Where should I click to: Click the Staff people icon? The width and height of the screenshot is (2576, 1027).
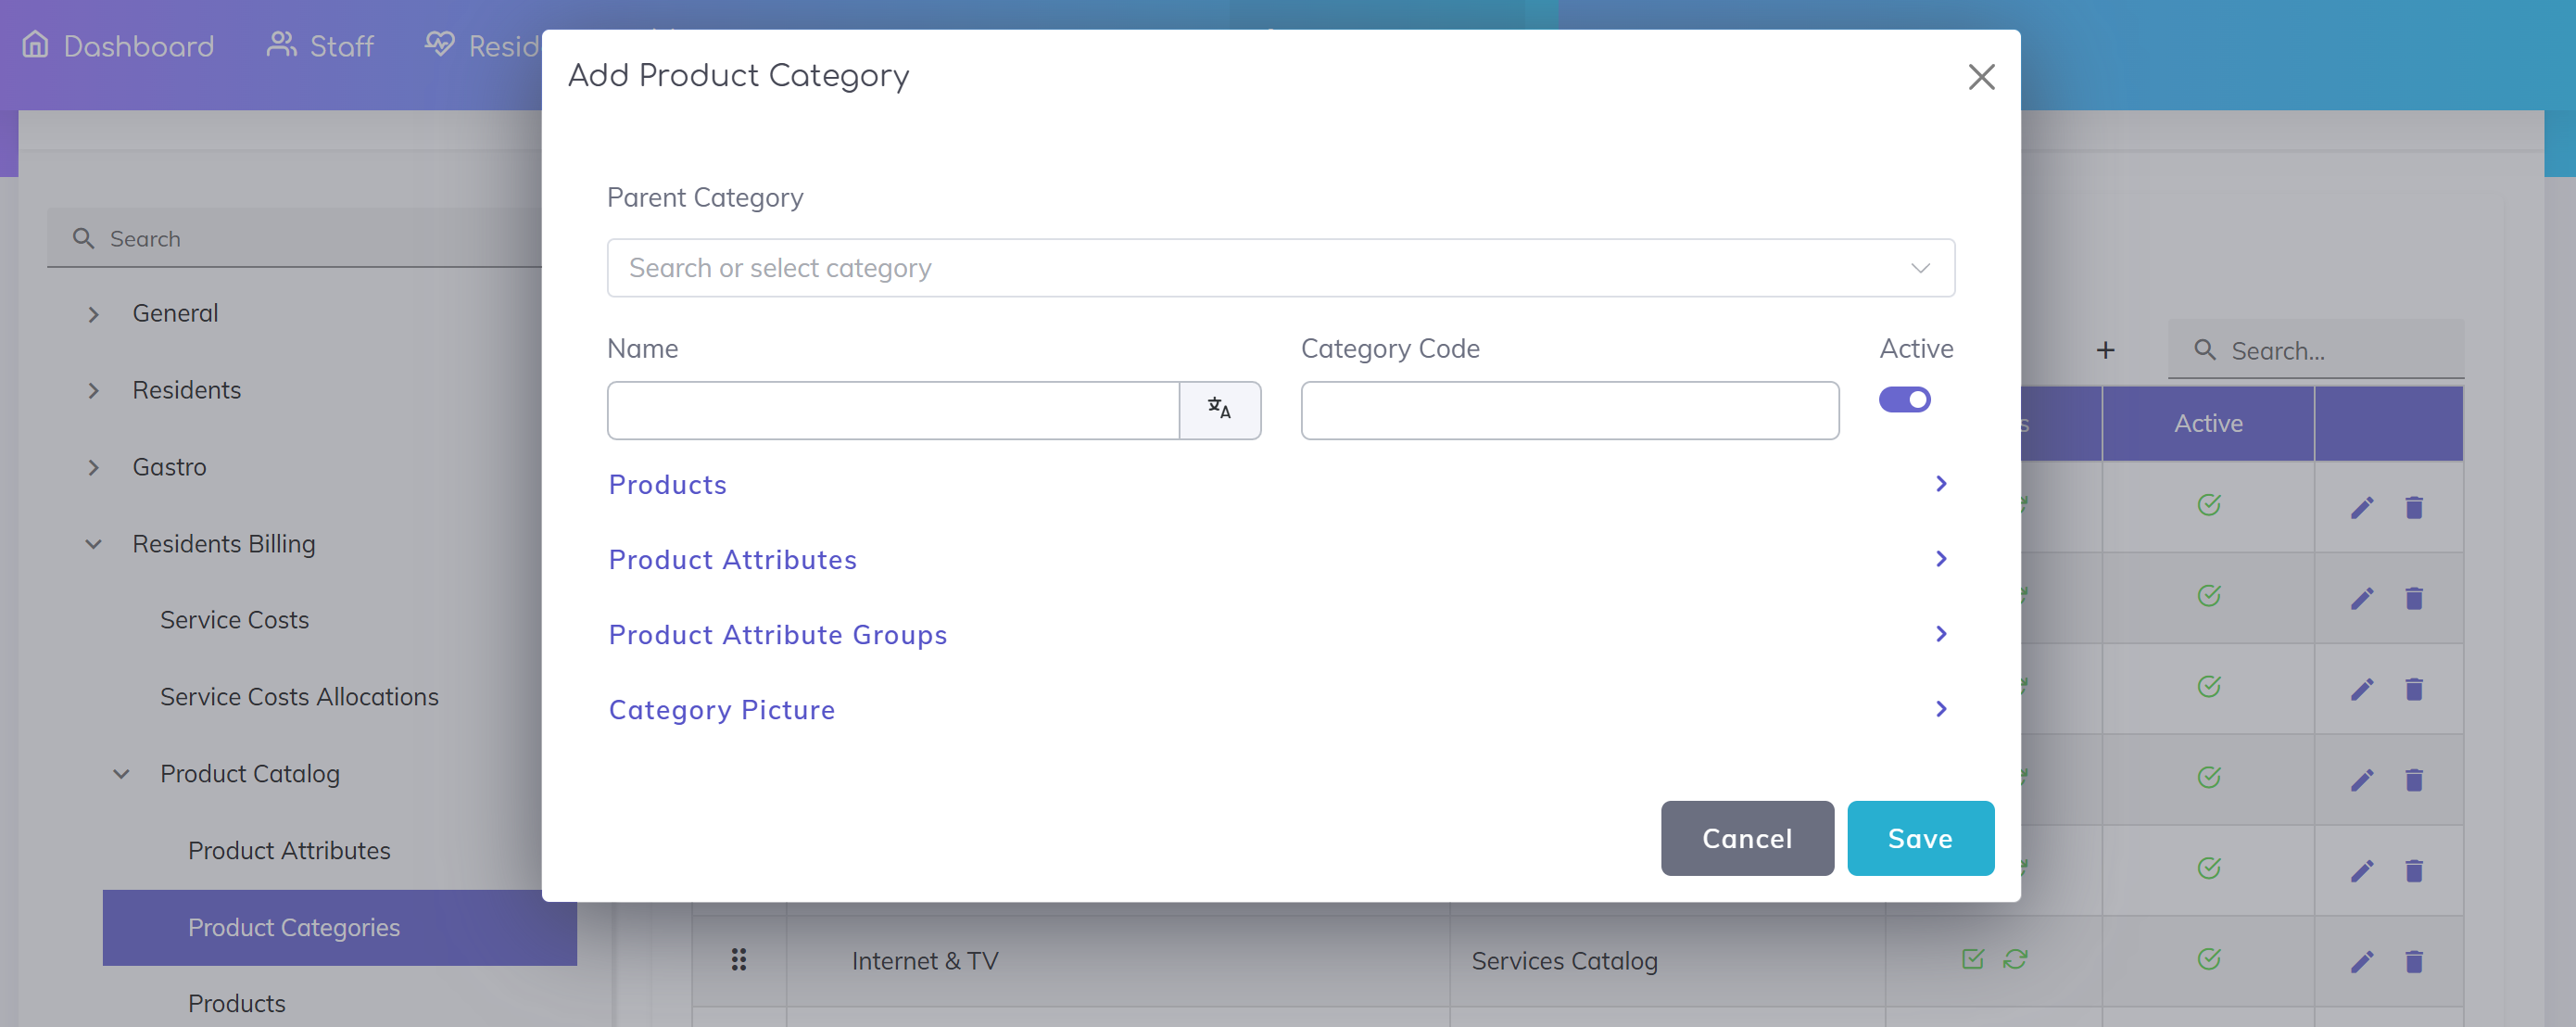(281, 45)
